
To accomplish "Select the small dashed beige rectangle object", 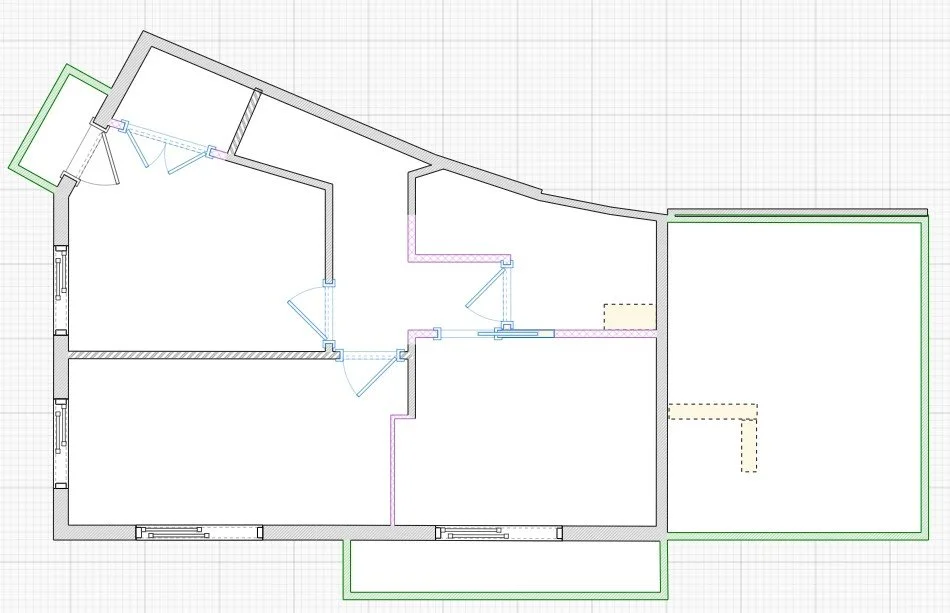I will pos(629,317).
